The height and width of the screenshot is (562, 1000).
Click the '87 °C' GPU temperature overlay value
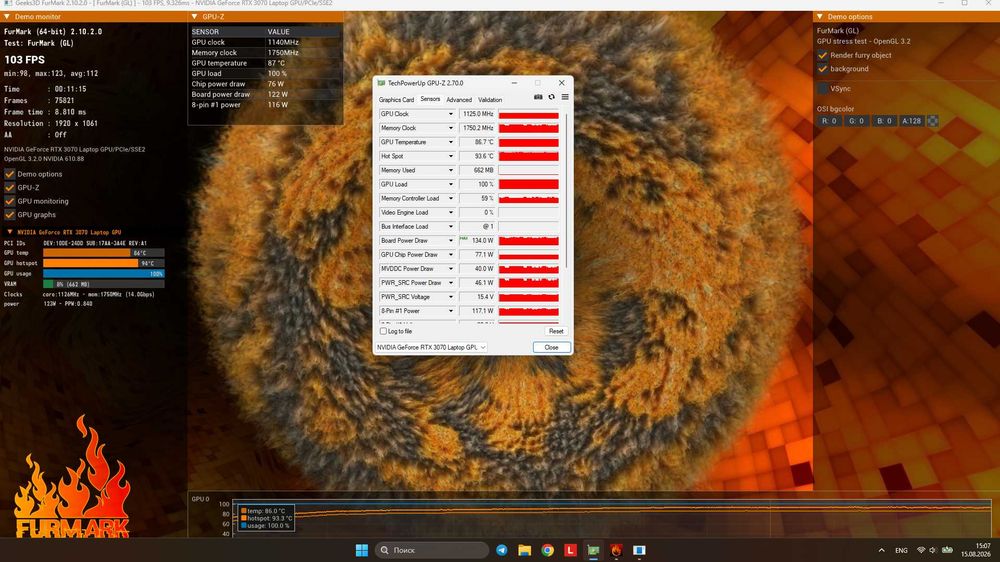[x=276, y=63]
